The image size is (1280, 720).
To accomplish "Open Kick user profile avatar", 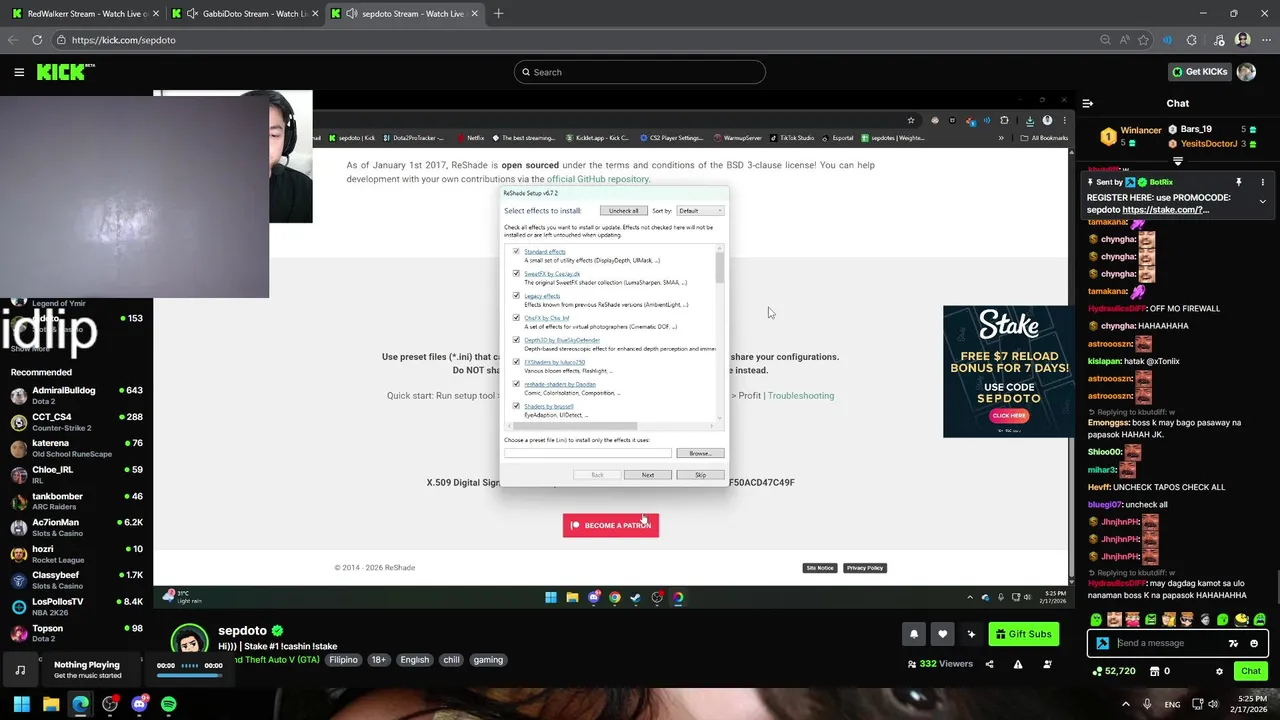I will (x=1246, y=72).
